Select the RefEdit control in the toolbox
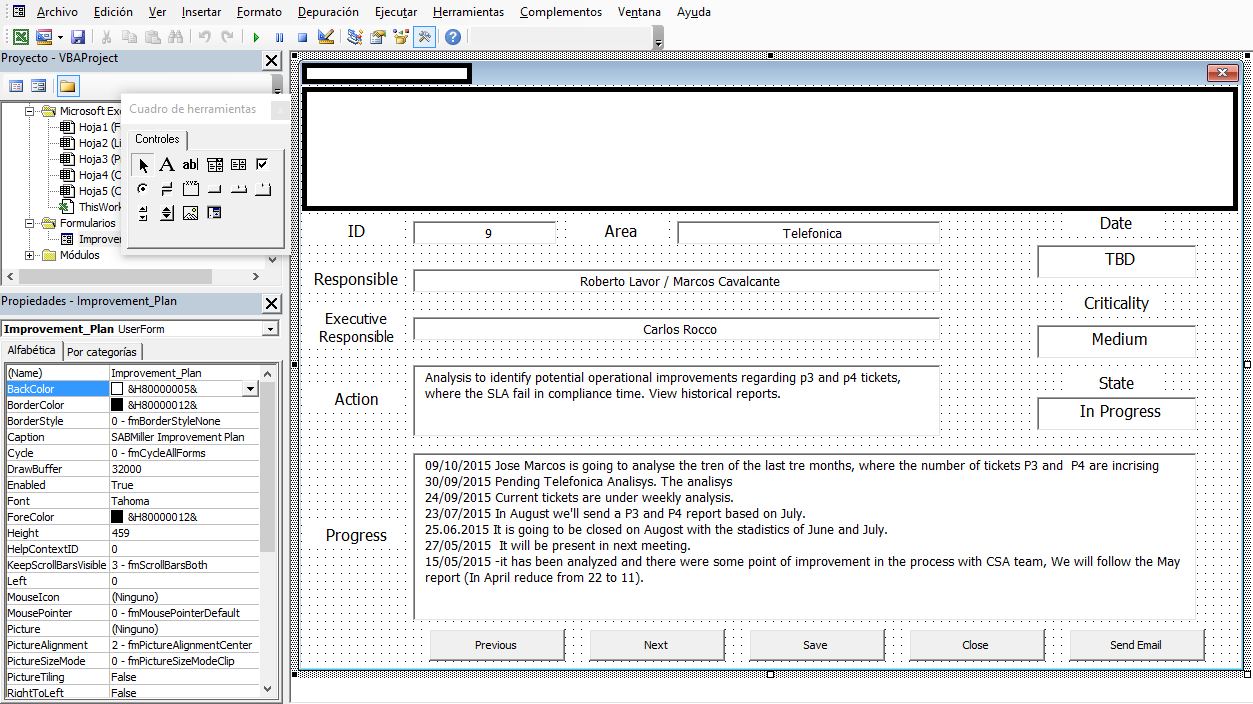This screenshot has width=1253, height=704. (214, 212)
